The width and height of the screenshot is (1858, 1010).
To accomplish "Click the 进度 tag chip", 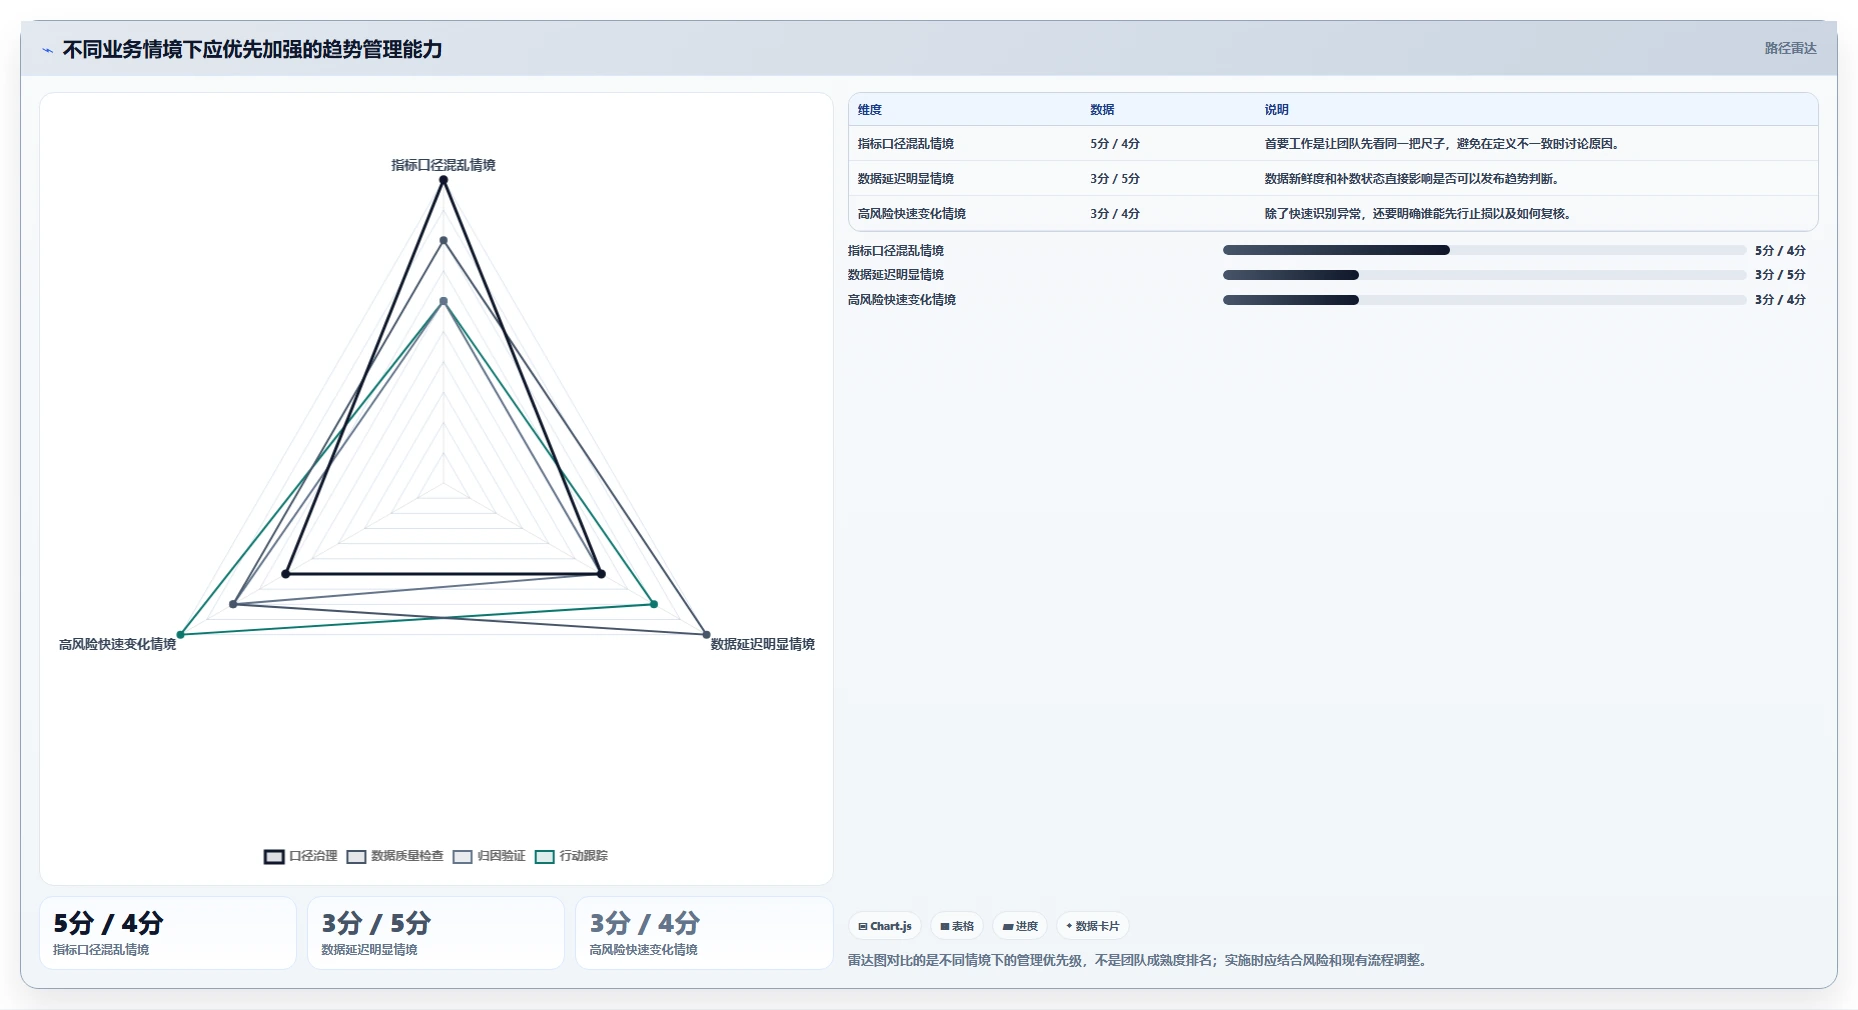I will [1020, 926].
